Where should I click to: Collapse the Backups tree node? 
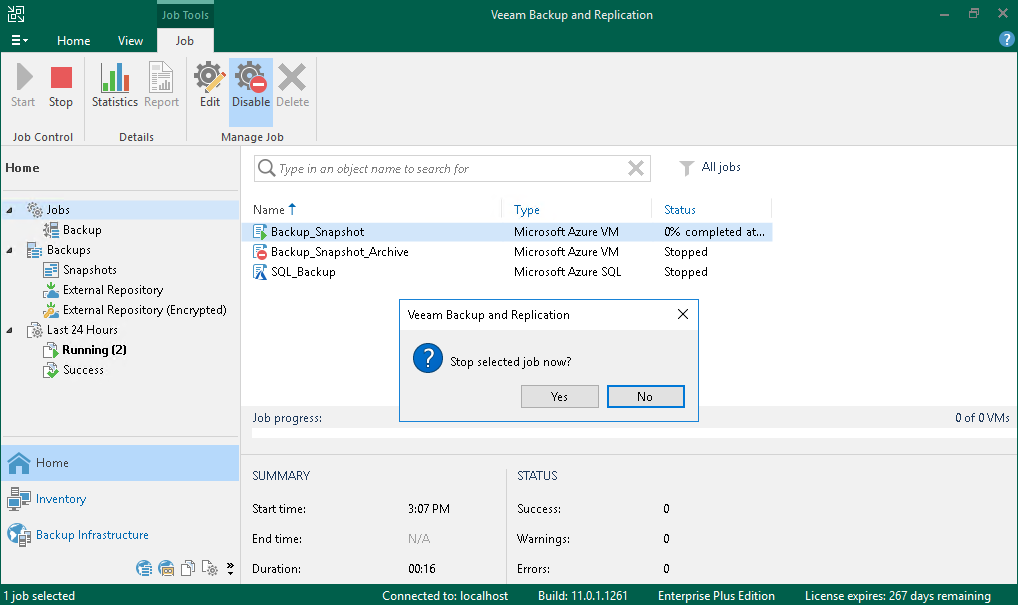click(9, 250)
